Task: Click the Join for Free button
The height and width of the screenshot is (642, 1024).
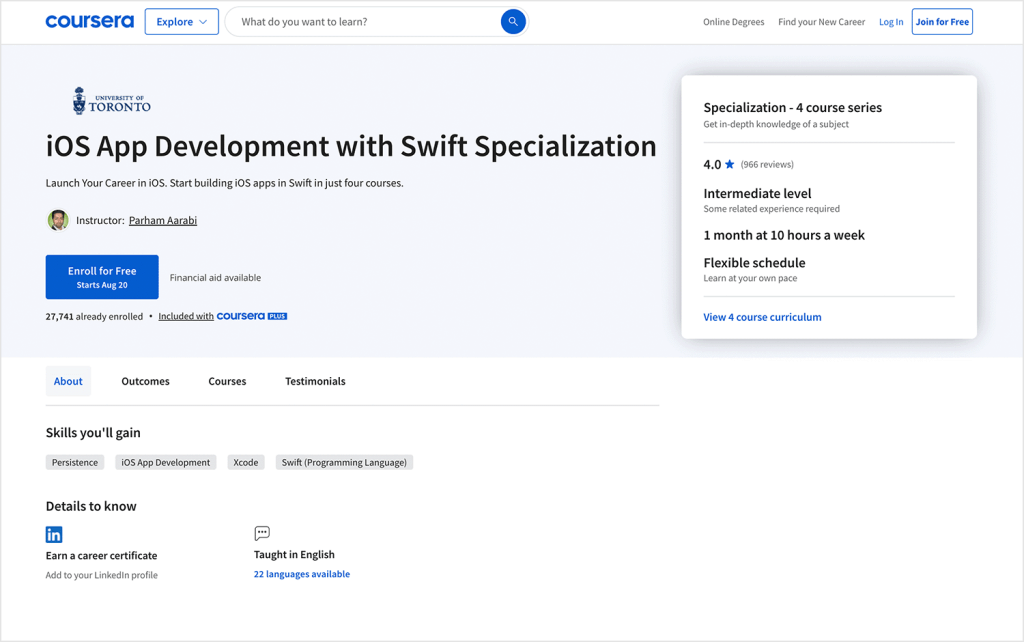Action: (941, 21)
